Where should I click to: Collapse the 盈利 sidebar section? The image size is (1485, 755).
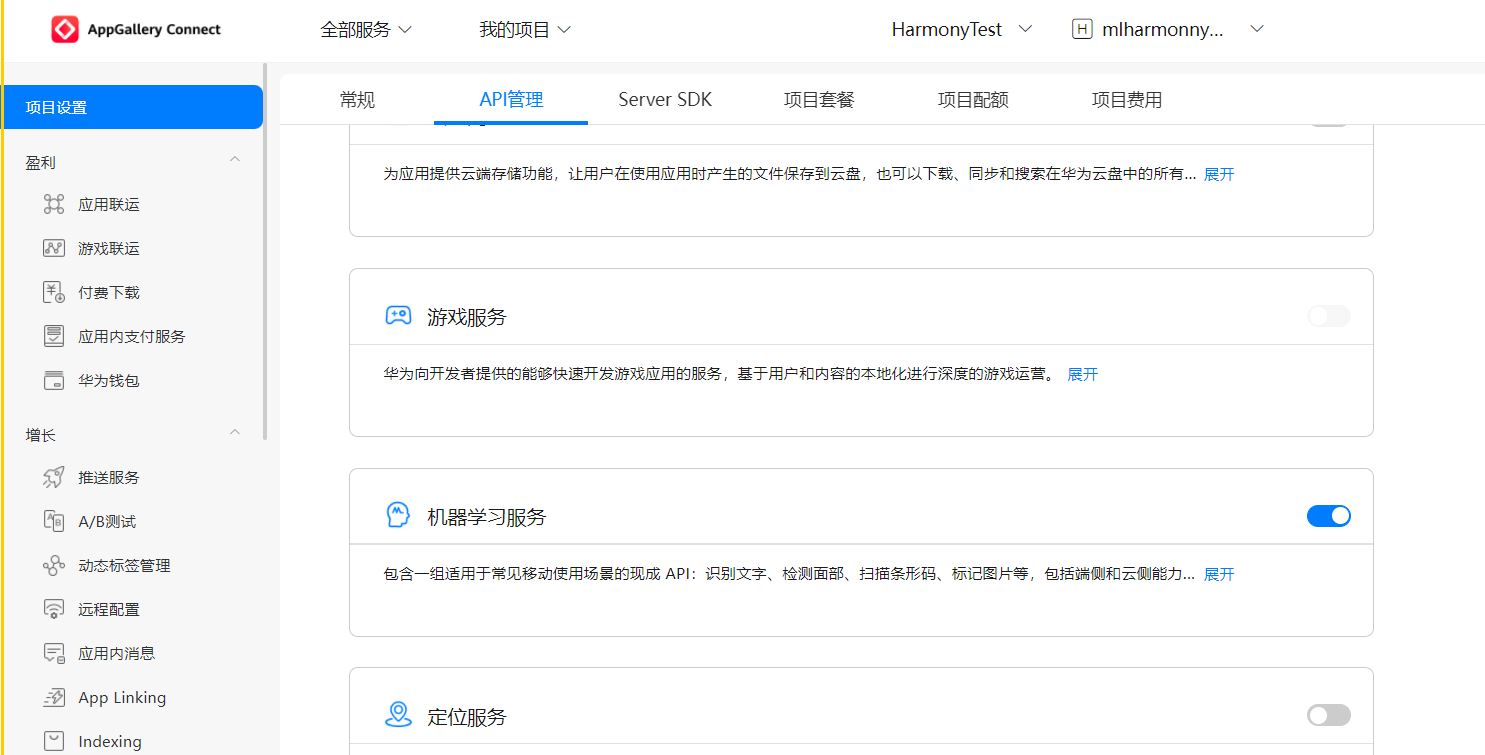pyautogui.click(x=235, y=160)
